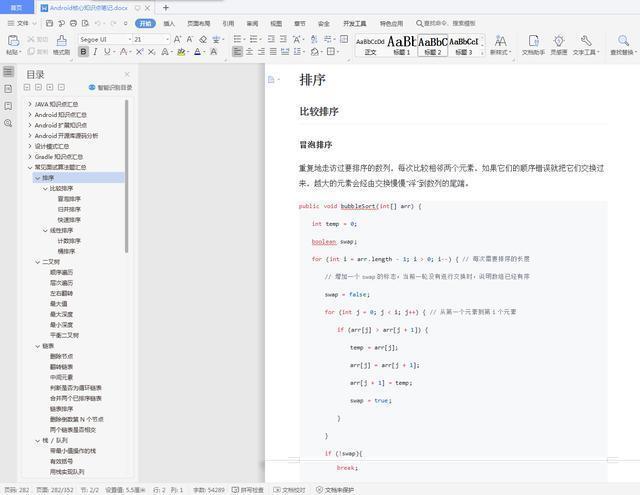Collapse the 排序 tree node
The width and height of the screenshot is (640, 495).
(38, 178)
